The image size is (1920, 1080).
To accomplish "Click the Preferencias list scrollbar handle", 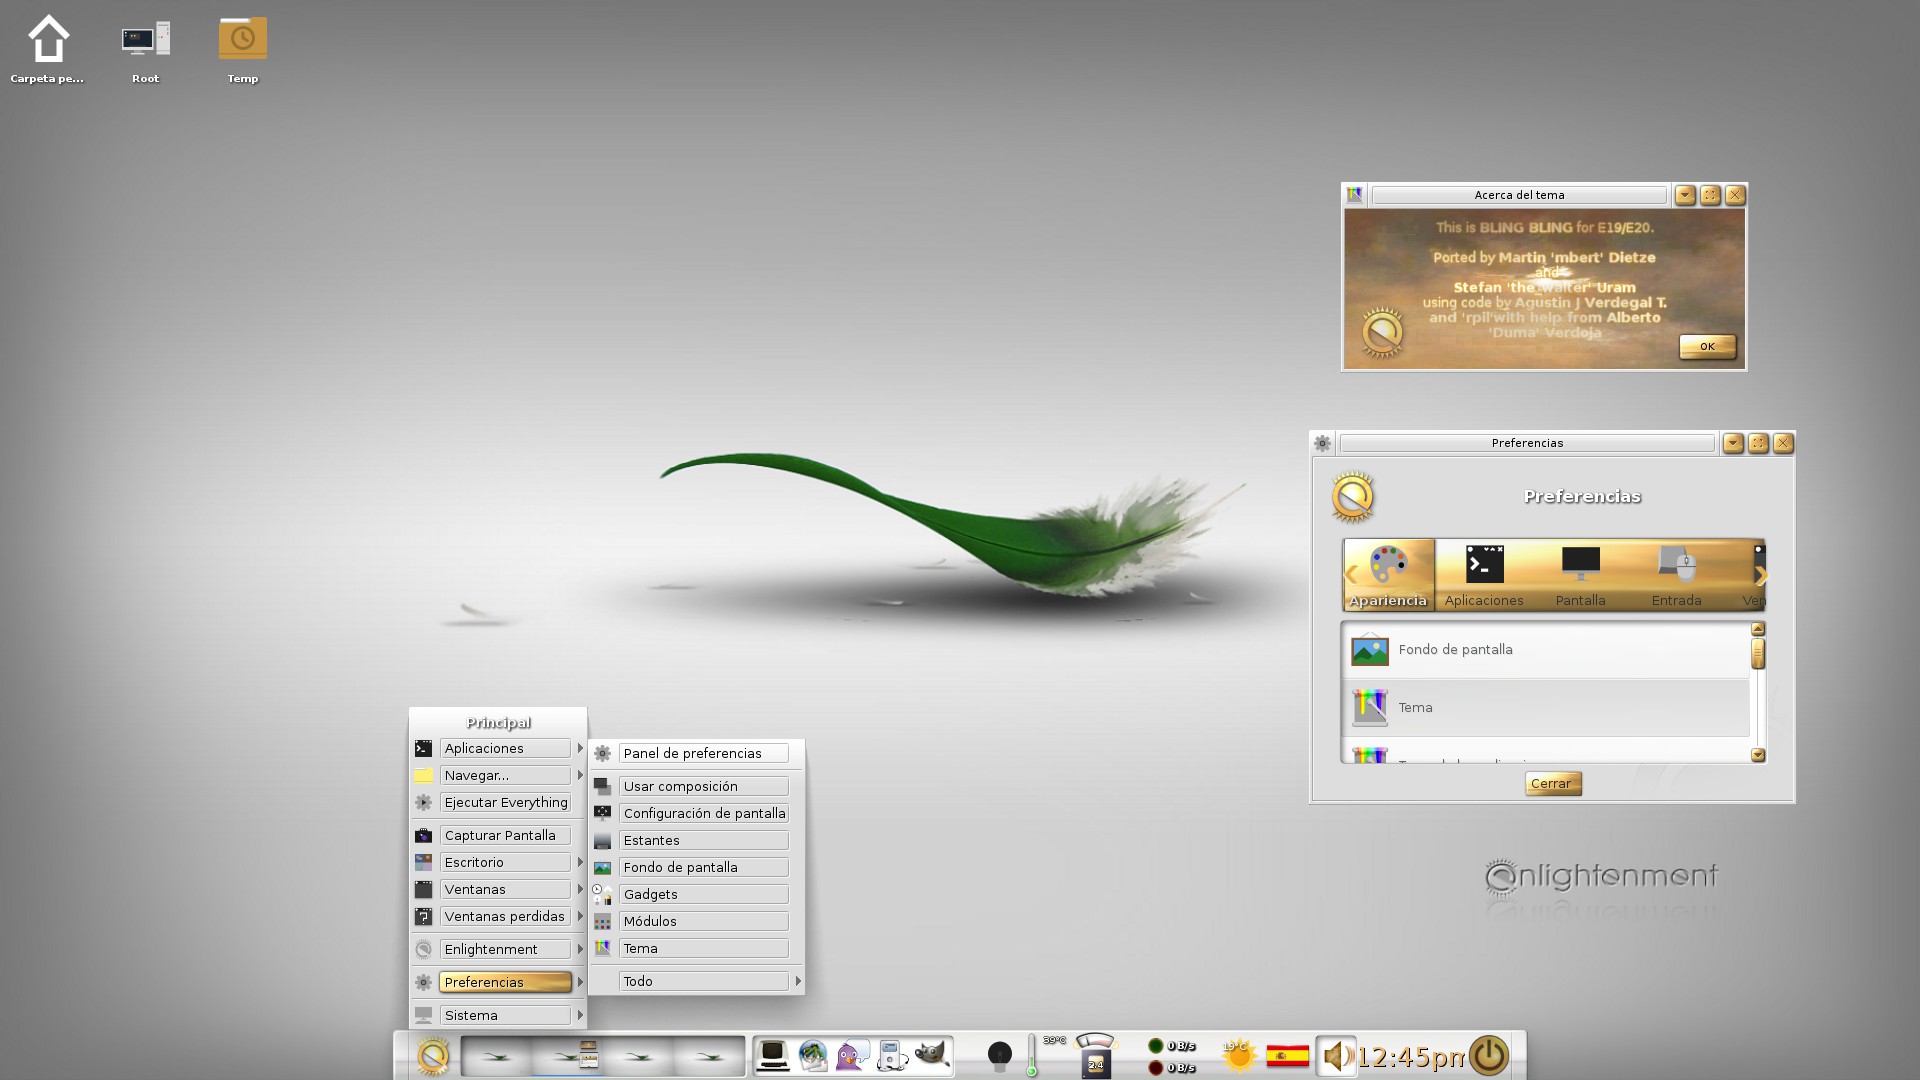I will [1758, 654].
